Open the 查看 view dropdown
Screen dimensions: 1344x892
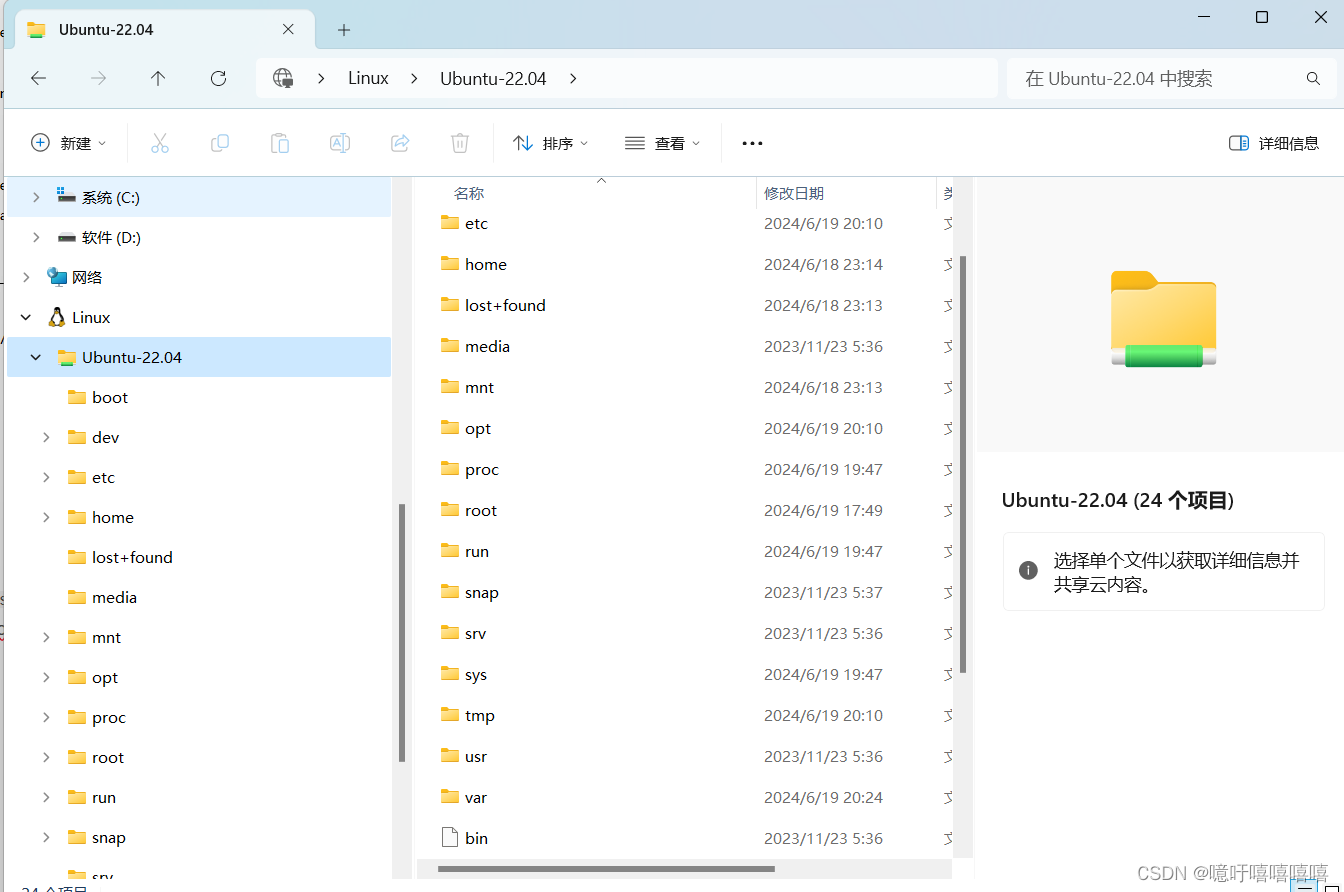point(663,143)
